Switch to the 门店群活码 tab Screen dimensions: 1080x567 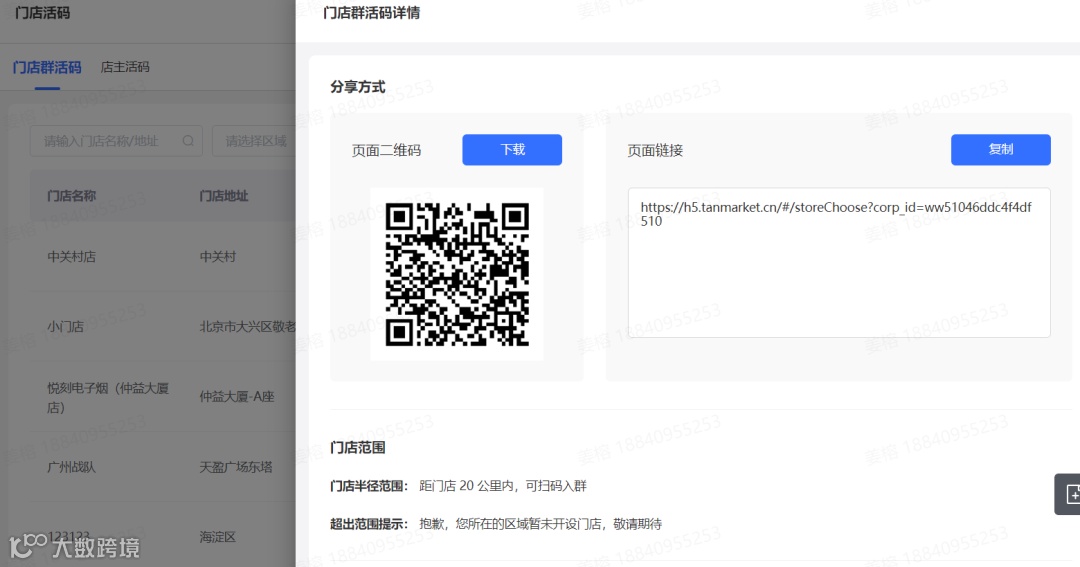[x=47, y=67]
